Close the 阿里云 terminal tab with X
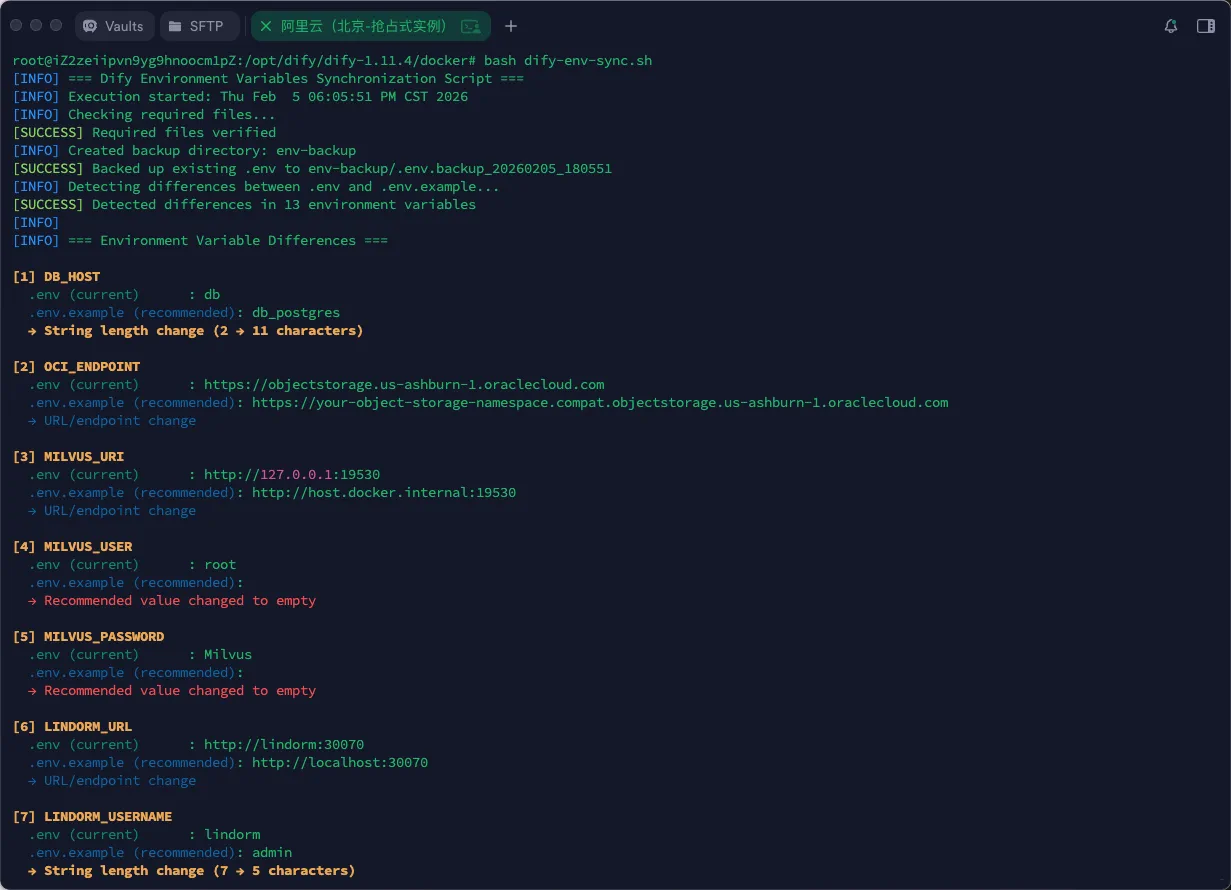 tap(266, 26)
